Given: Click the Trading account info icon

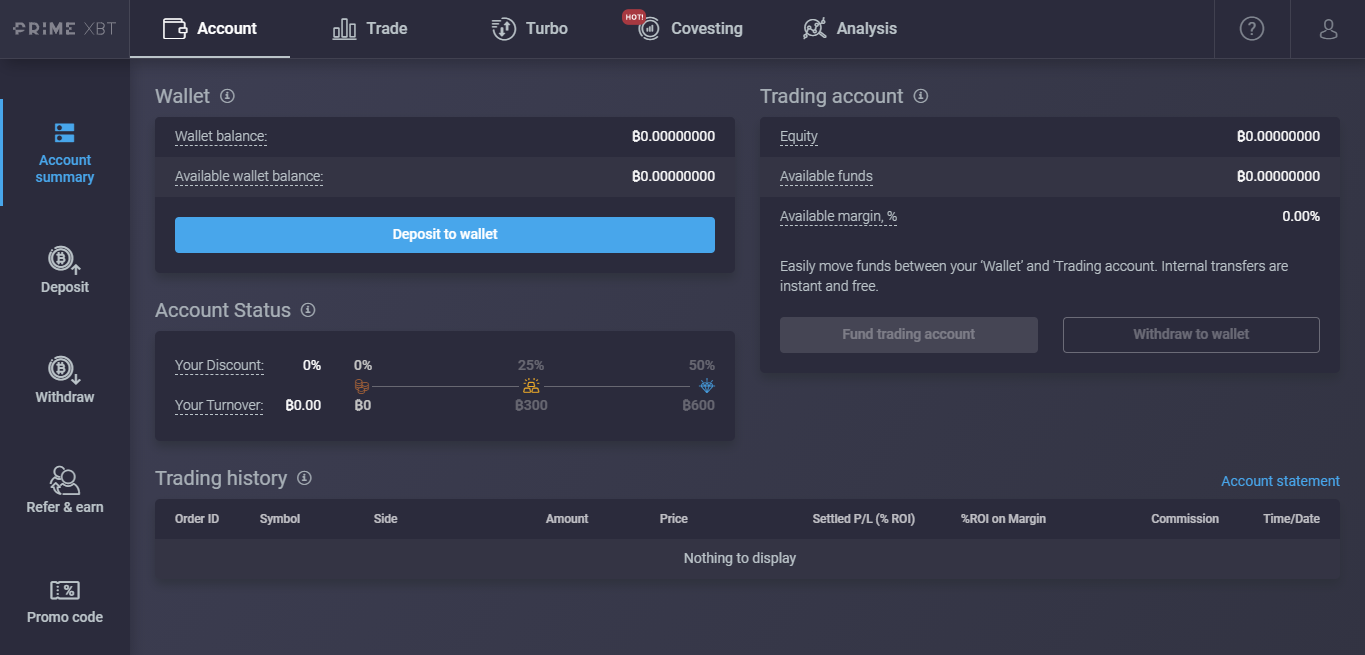Looking at the screenshot, I should coord(921,96).
